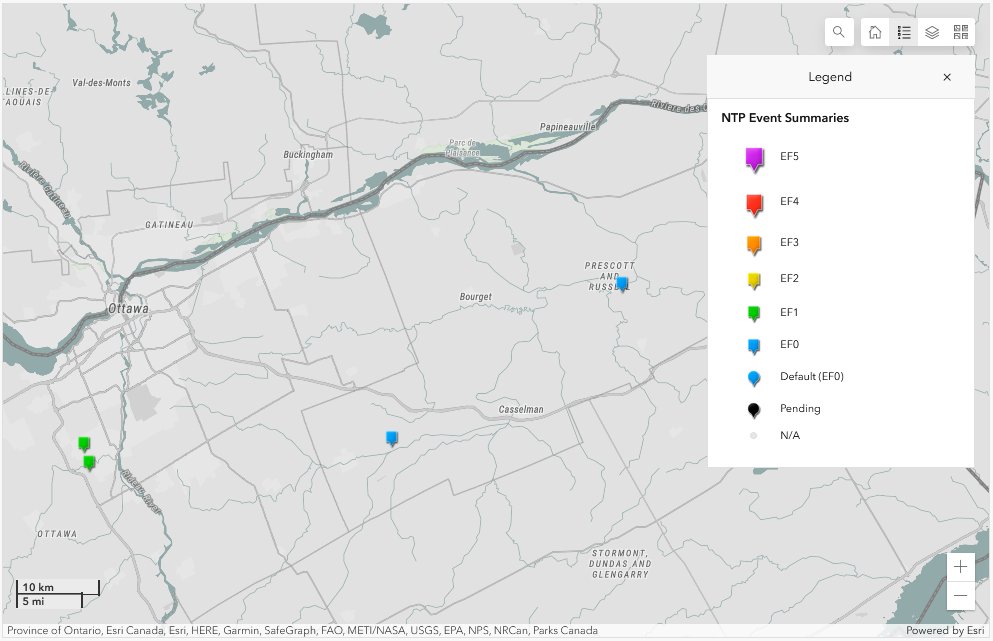Open the basemap gallery icon

click(x=959, y=31)
